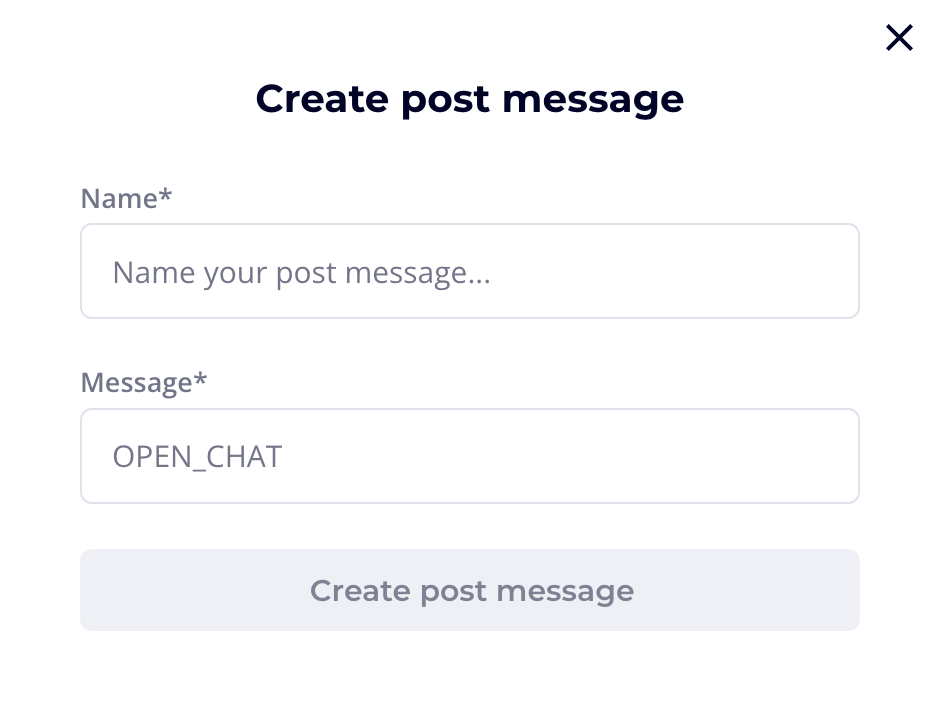
Task: Click the Message field containing OPEN_CHAT
Action: (470, 456)
